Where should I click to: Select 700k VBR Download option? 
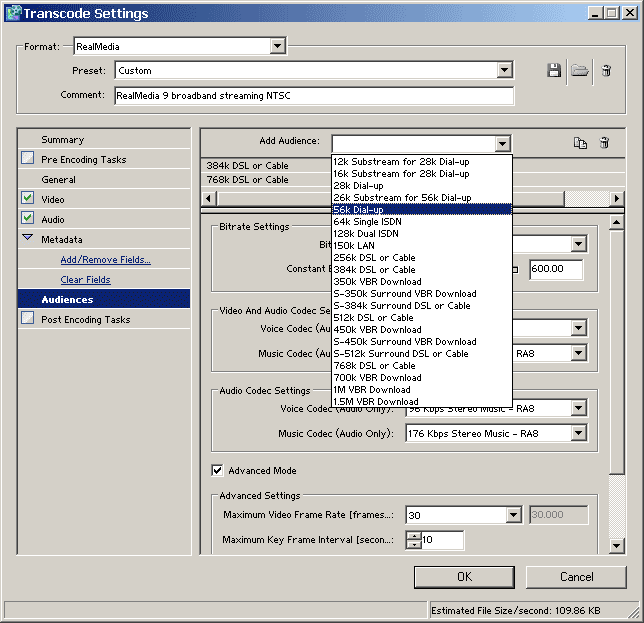[x=422, y=377]
